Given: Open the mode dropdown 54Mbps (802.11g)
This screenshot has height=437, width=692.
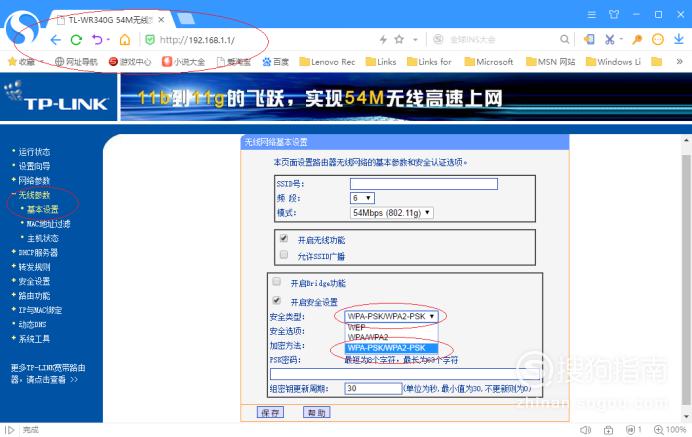Looking at the screenshot, I should tap(392, 213).
